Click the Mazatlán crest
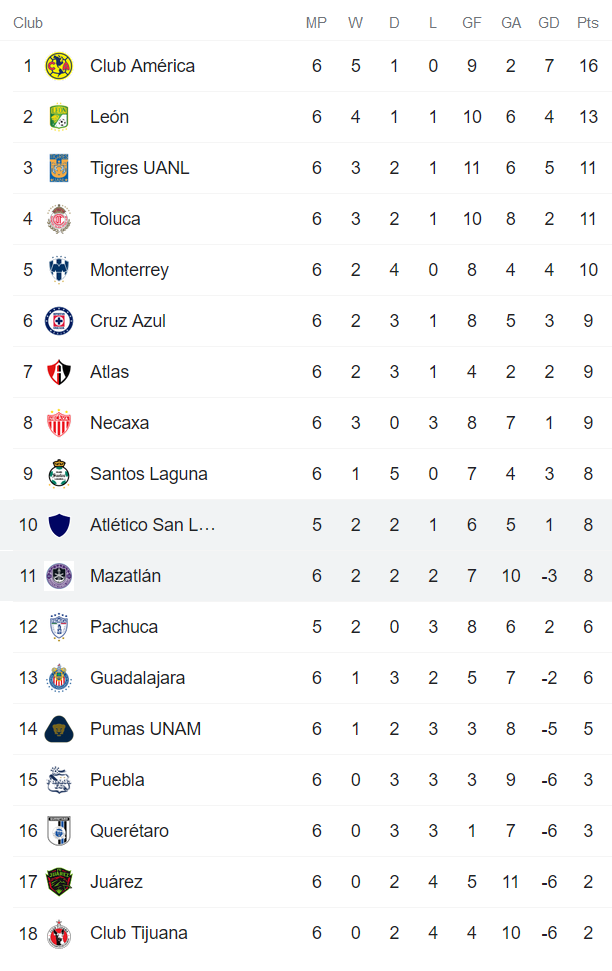The height and width of the screenshot is (971, 612). click(58, 575)
